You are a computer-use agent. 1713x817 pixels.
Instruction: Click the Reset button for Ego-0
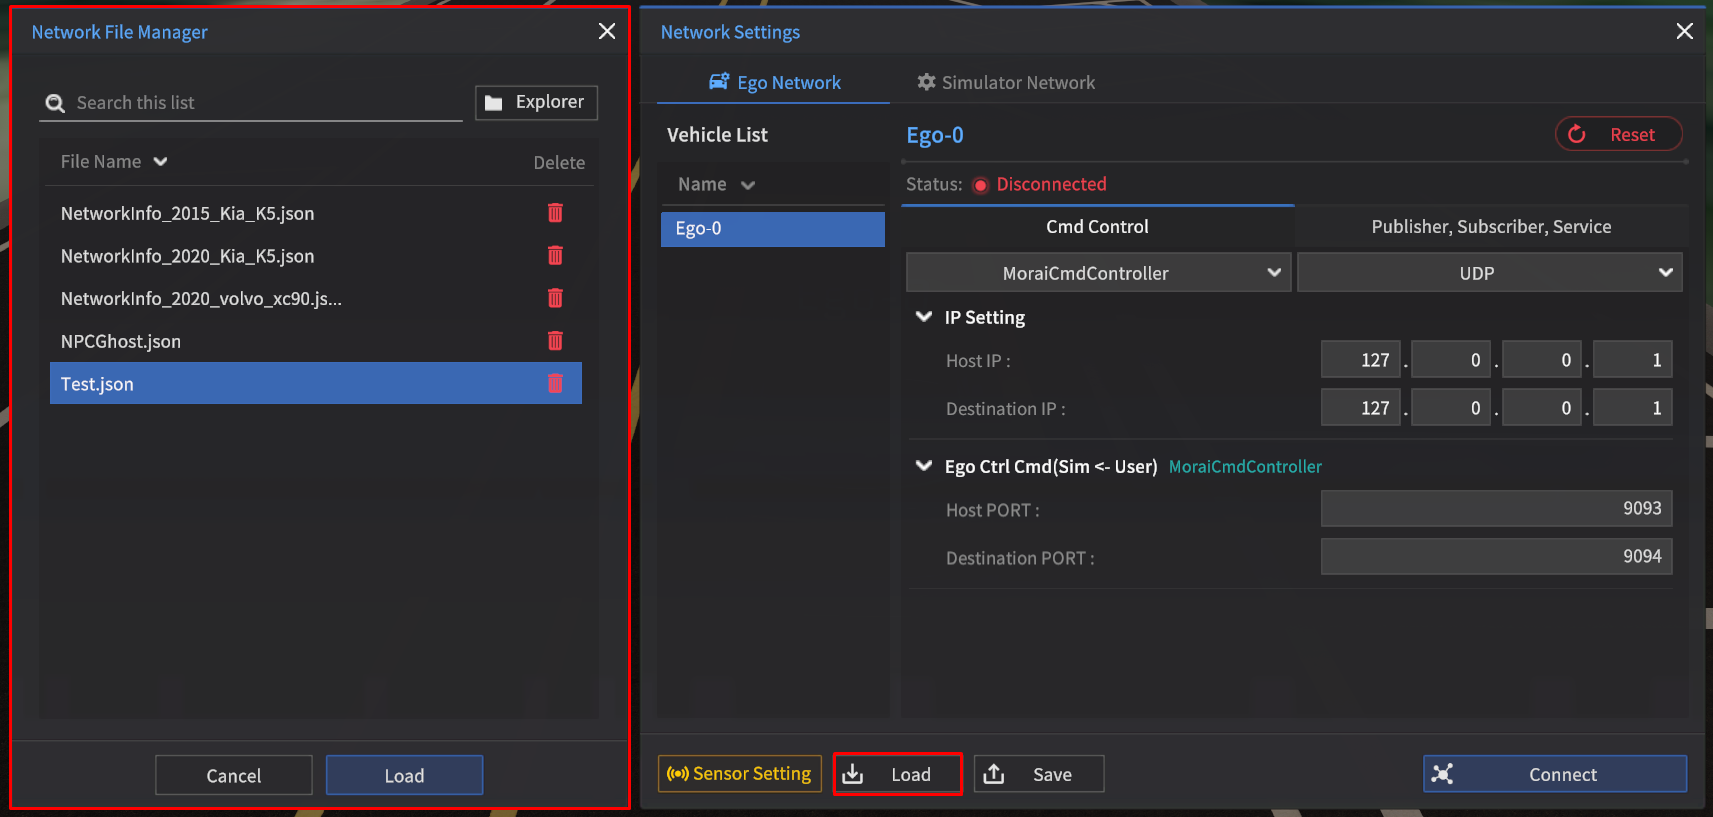[1618, 135]
